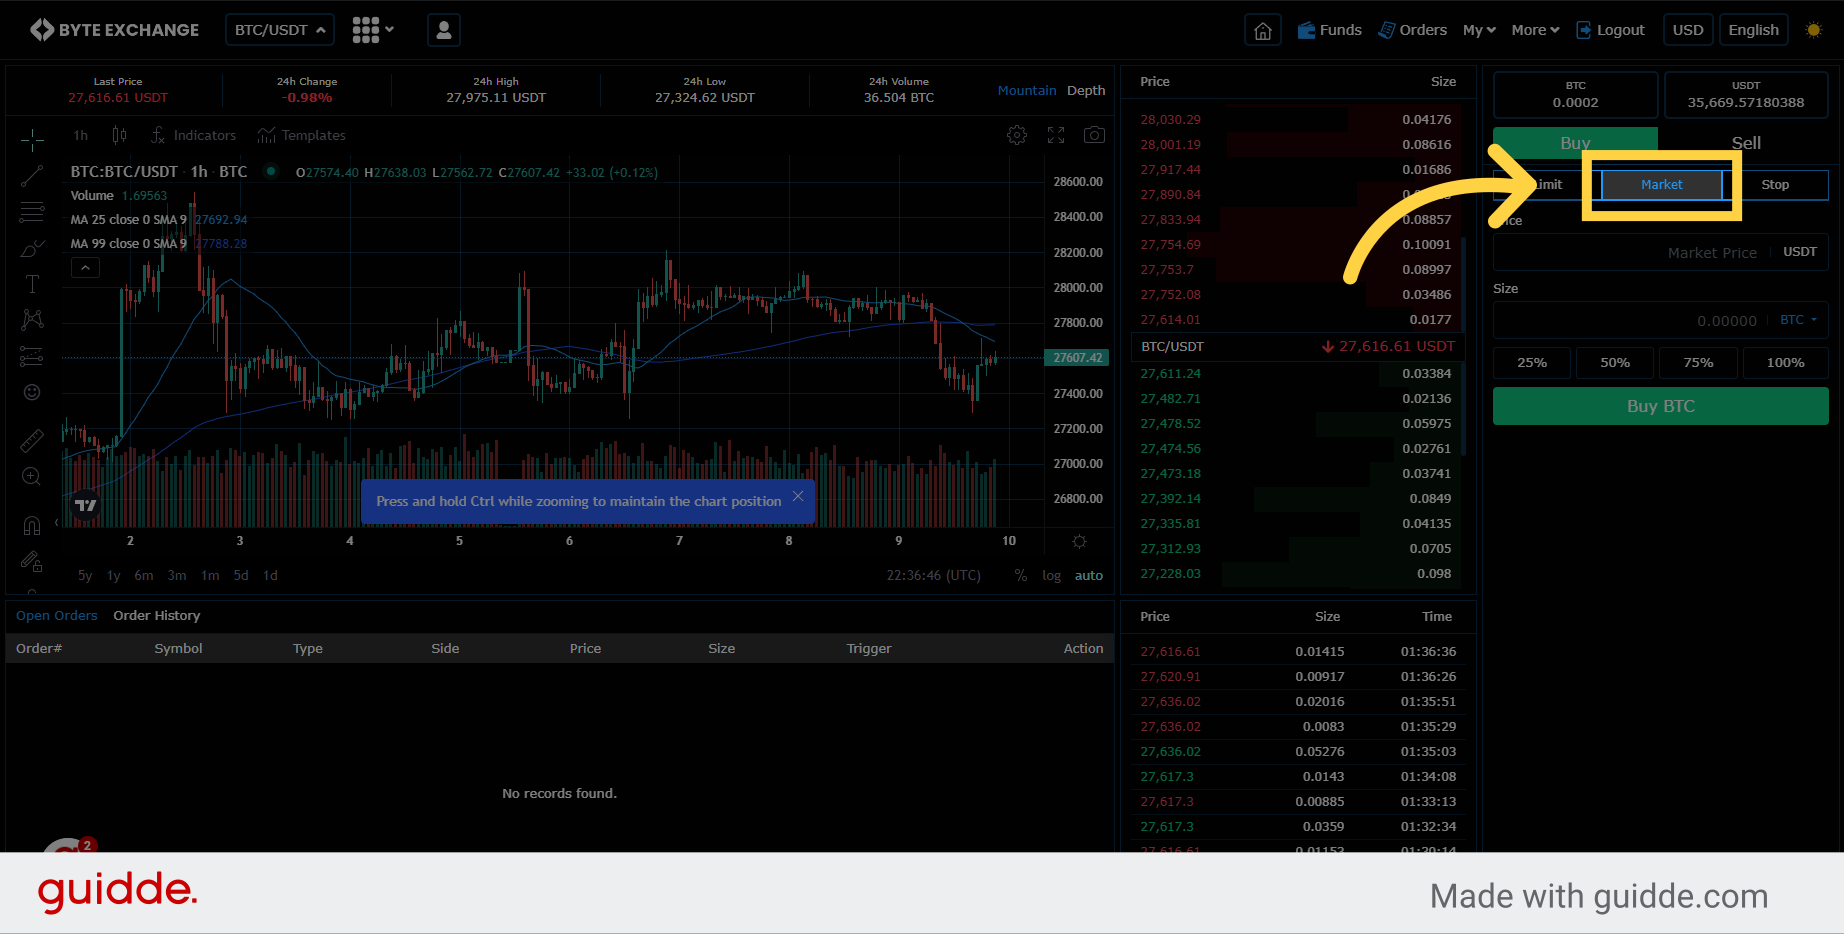This screenshot has width=1844, height=934.
Task: Select the Fibonacci lines tool
Action: [32, 212]
